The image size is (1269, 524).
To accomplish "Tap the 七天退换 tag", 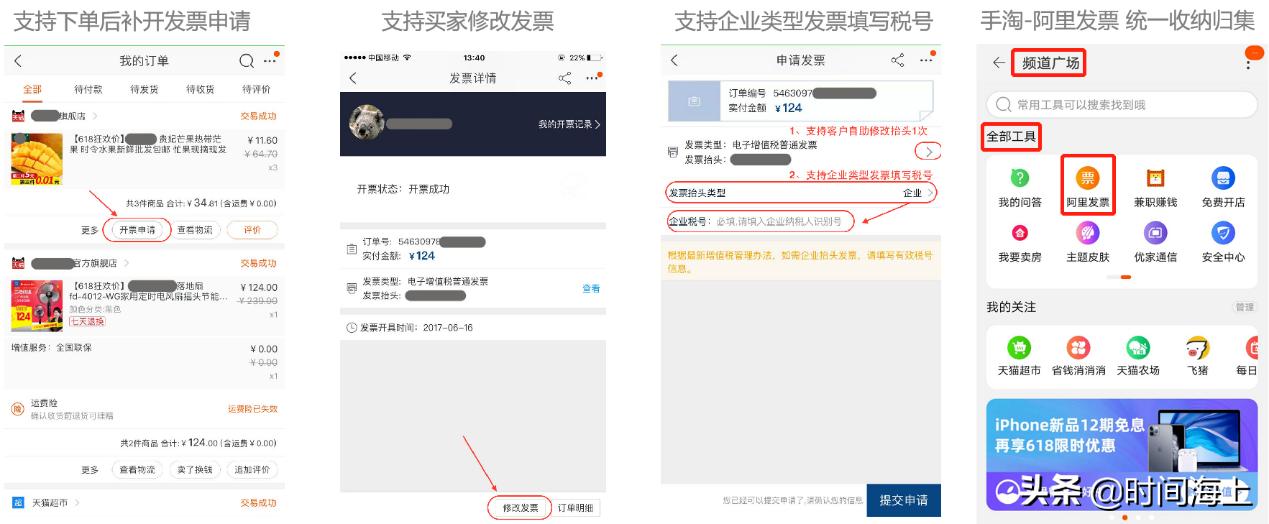I will click(x=86, y=321).
